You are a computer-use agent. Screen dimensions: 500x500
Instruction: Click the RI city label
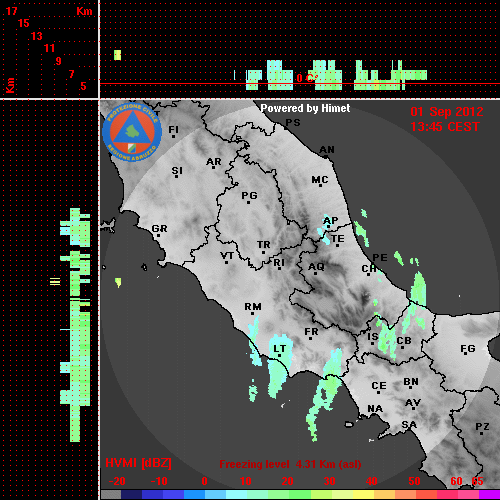279,263
